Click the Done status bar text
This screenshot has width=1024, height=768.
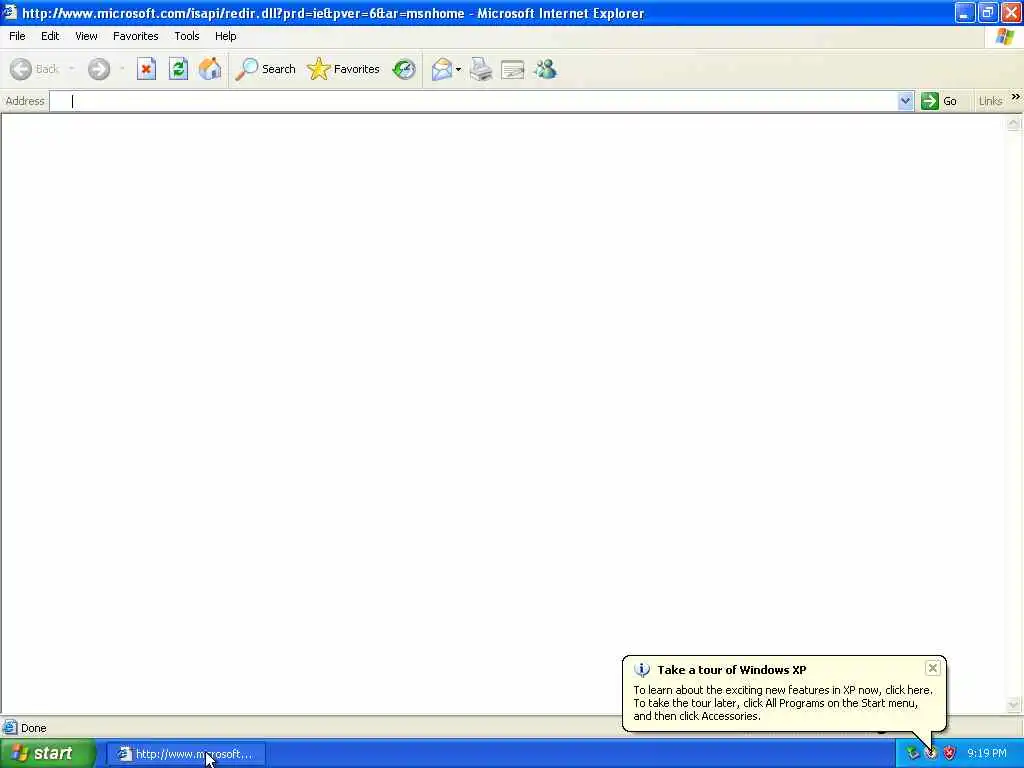[33, 728]
